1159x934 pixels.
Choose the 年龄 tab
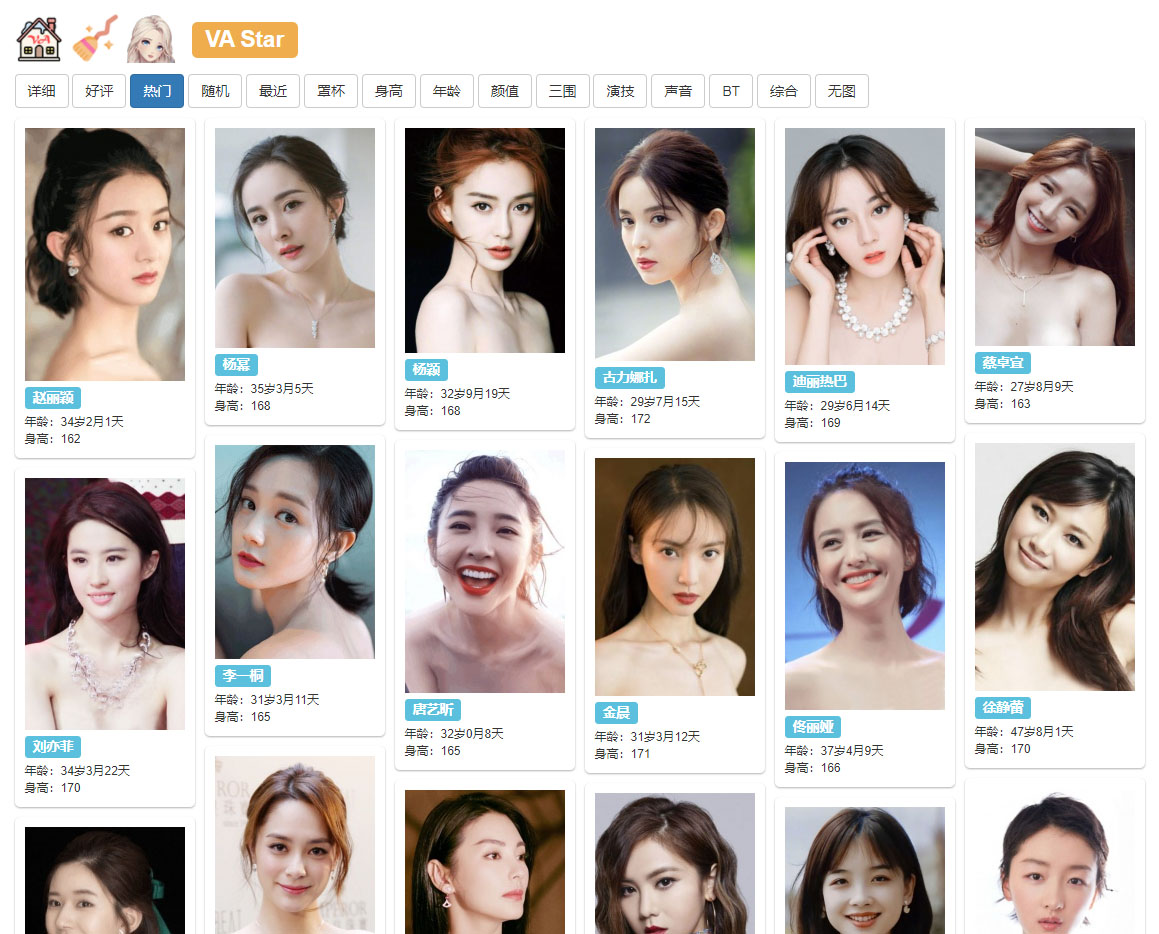[x=447, y=91]
